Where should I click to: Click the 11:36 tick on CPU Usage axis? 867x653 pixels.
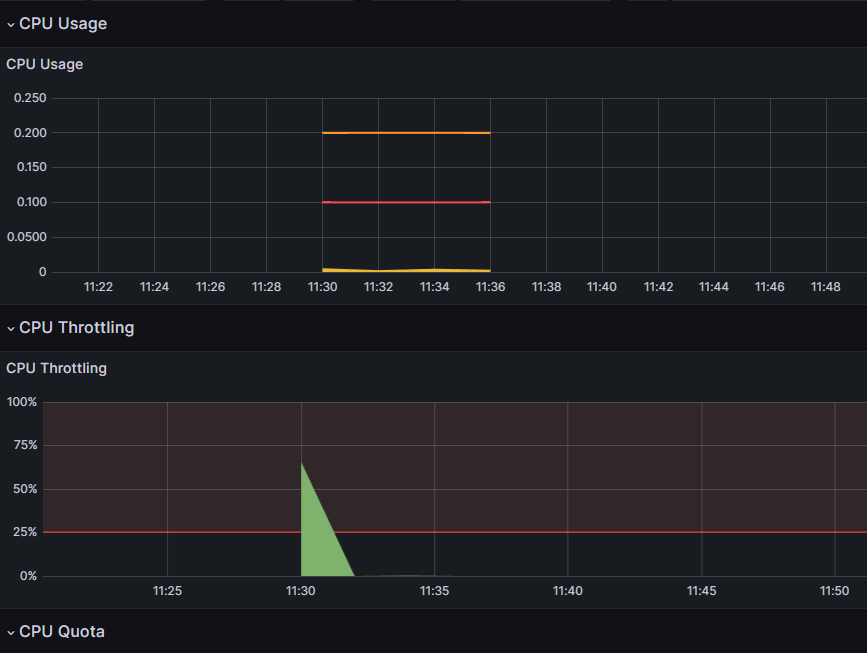tap(490, 287)
